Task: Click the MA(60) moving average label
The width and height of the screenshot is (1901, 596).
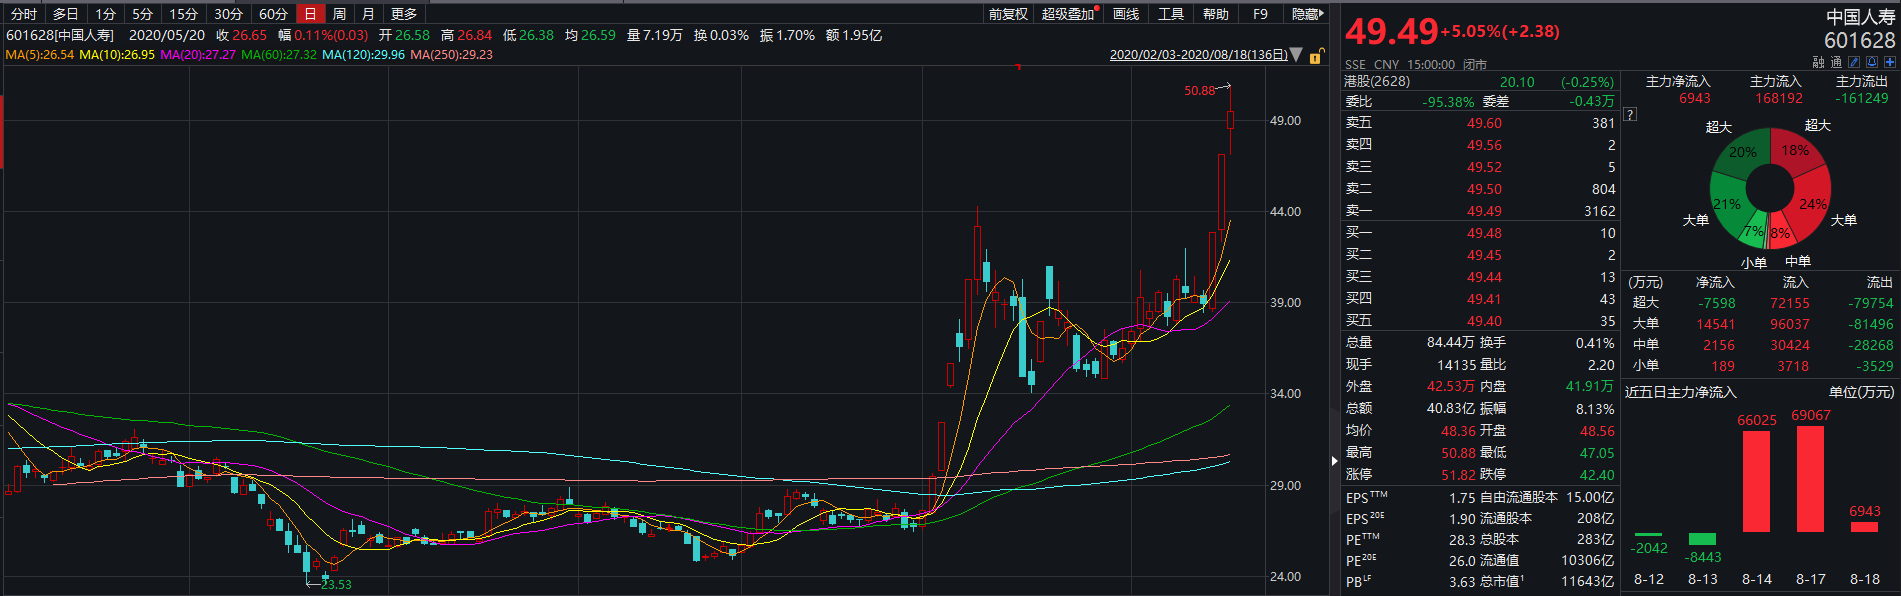Action: point(279,55)
